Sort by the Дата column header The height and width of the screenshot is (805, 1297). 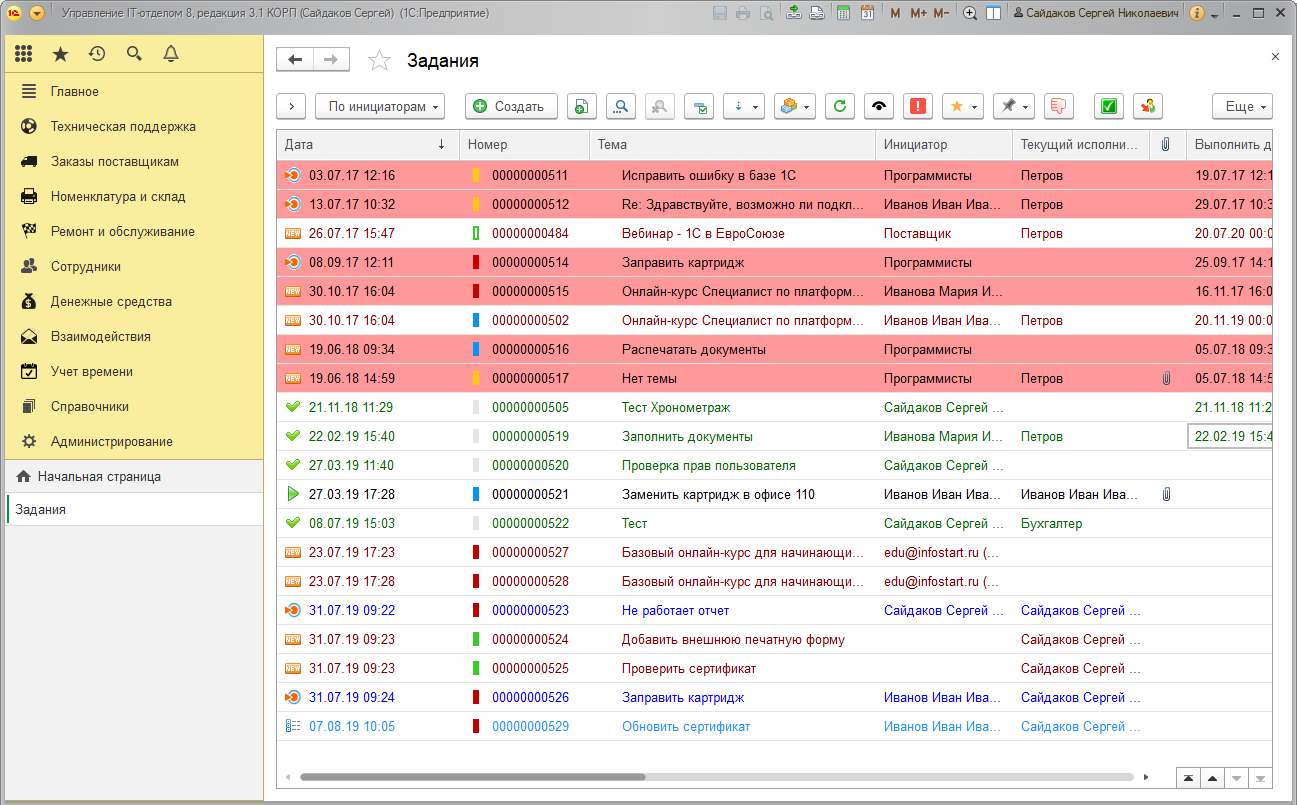point(367,145)
